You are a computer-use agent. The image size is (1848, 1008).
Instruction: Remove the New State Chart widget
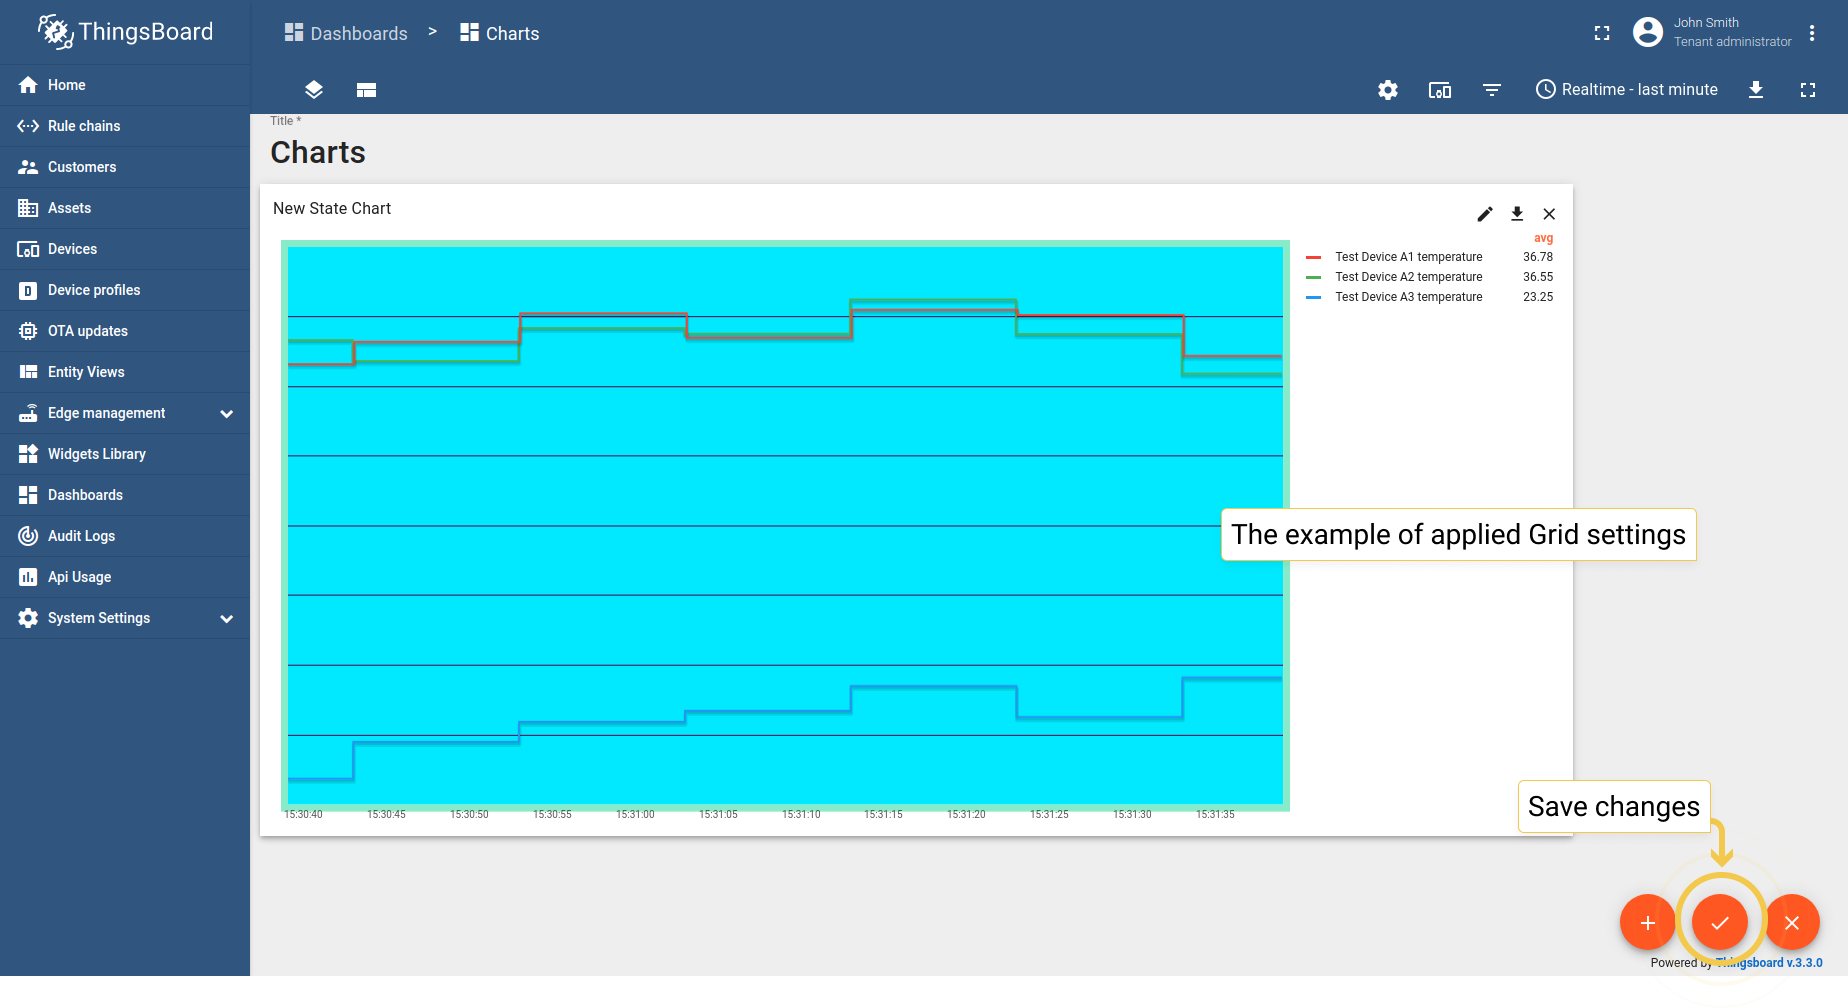1549,214
